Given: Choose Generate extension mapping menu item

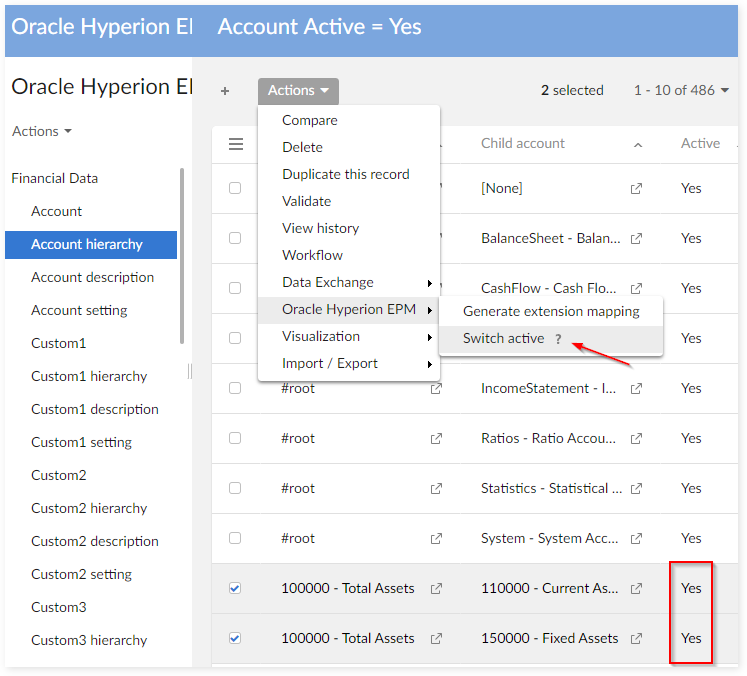Looking at the screenshot, I should click(x=550, y=311).
